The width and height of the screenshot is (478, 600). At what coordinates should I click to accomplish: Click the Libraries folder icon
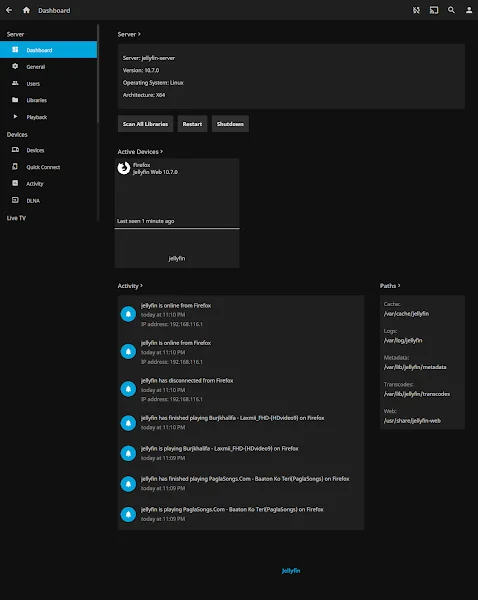click(x=15, y=100)
